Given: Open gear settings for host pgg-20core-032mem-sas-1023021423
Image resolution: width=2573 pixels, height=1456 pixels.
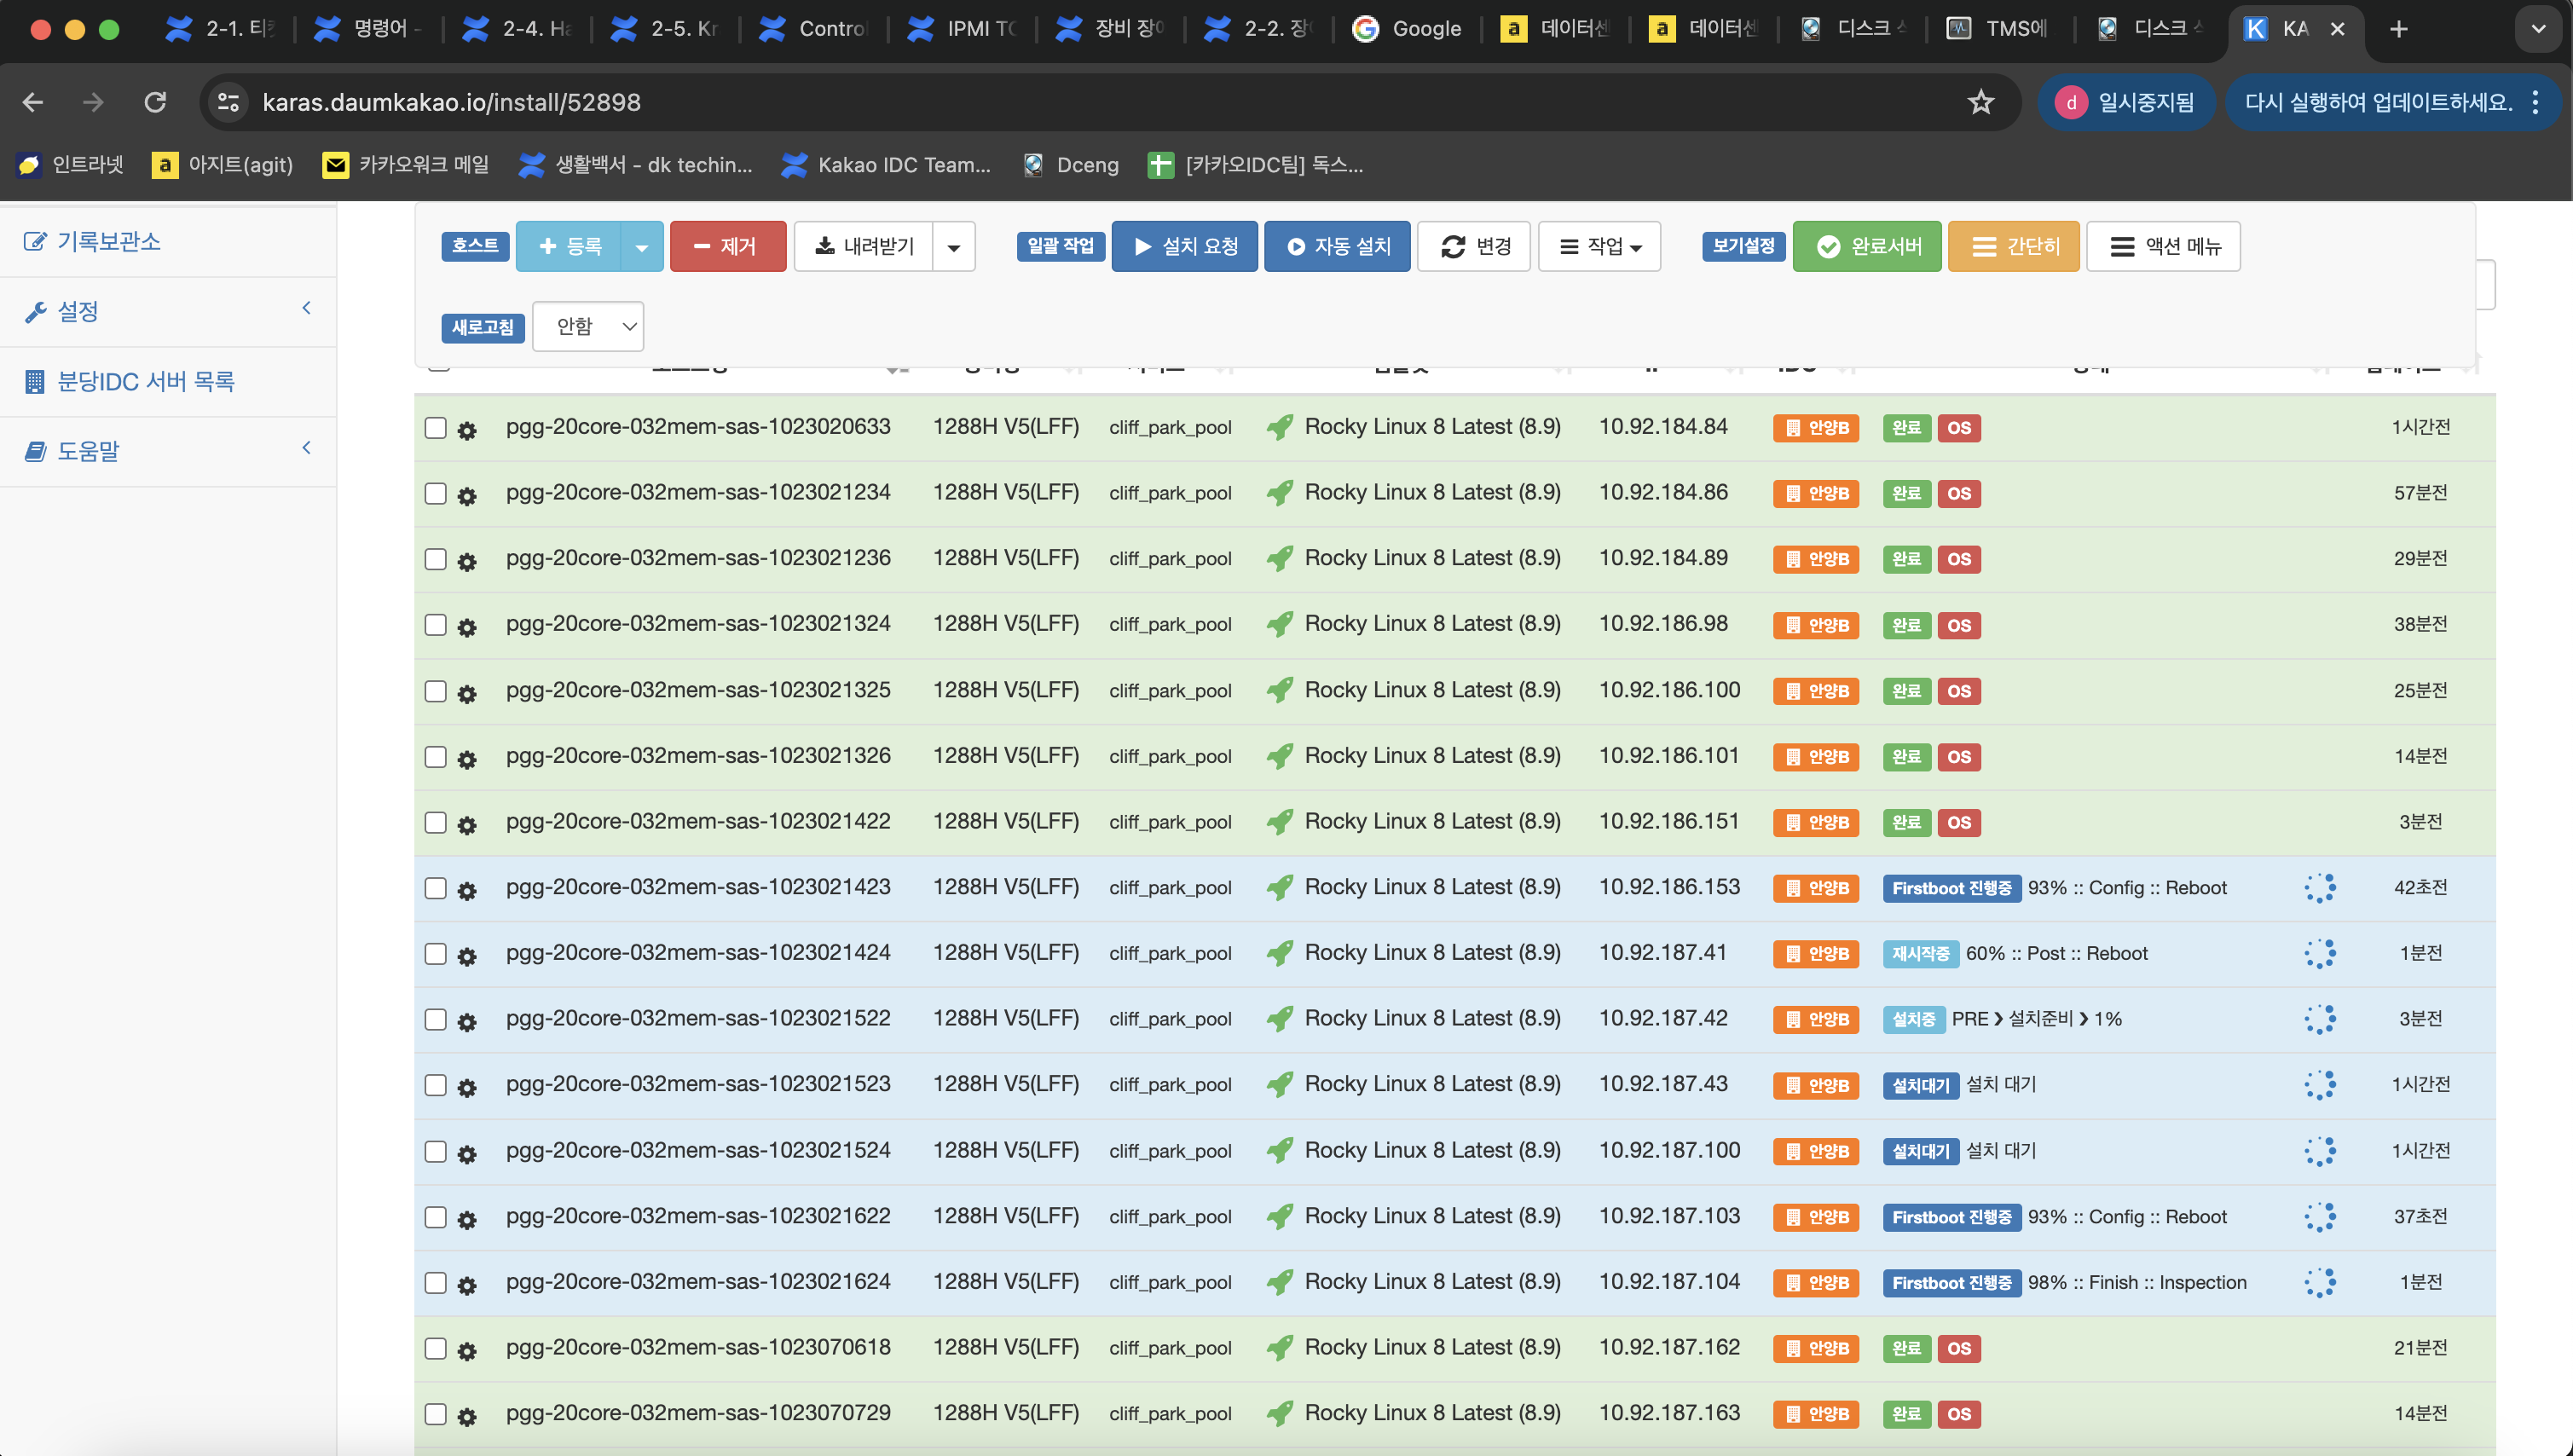Looking at the screenshot, I should click(x=467, y=890).
